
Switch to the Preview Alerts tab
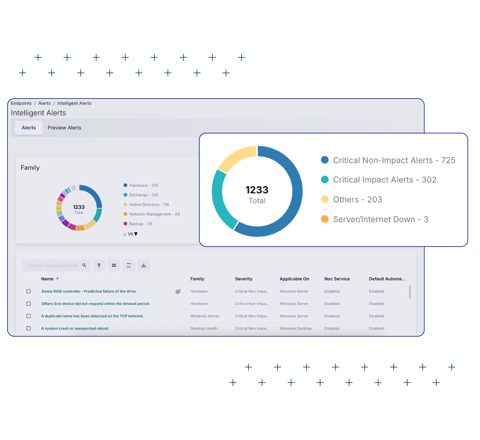[x=64, y=128]
